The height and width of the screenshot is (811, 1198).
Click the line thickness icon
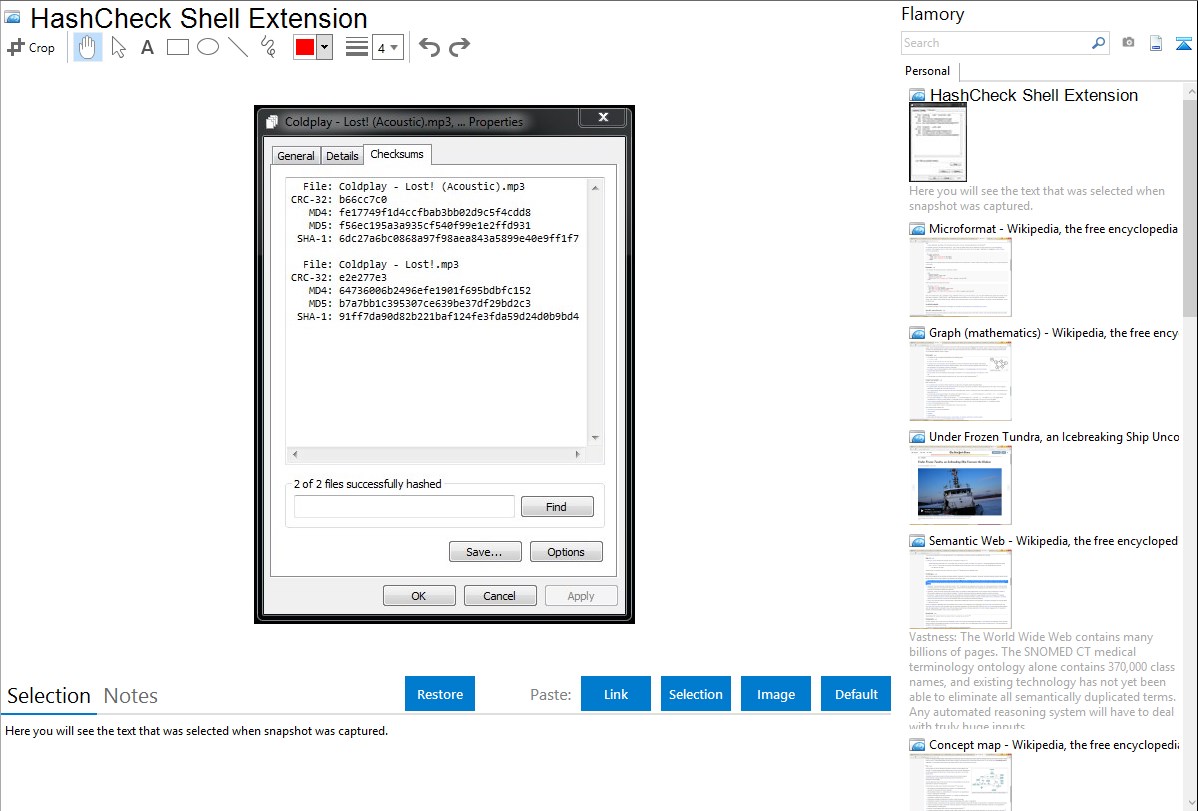(357, 47)
